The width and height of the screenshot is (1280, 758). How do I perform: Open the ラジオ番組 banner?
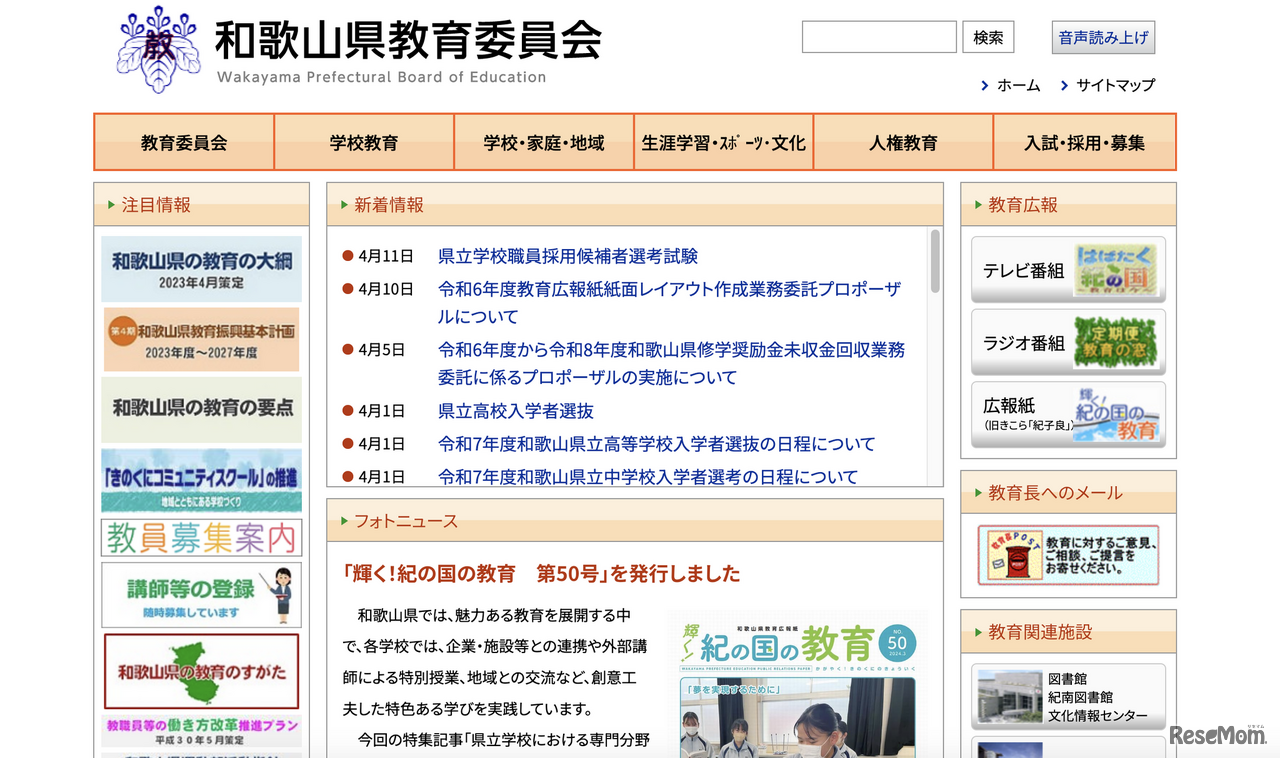pos(1068,340)
